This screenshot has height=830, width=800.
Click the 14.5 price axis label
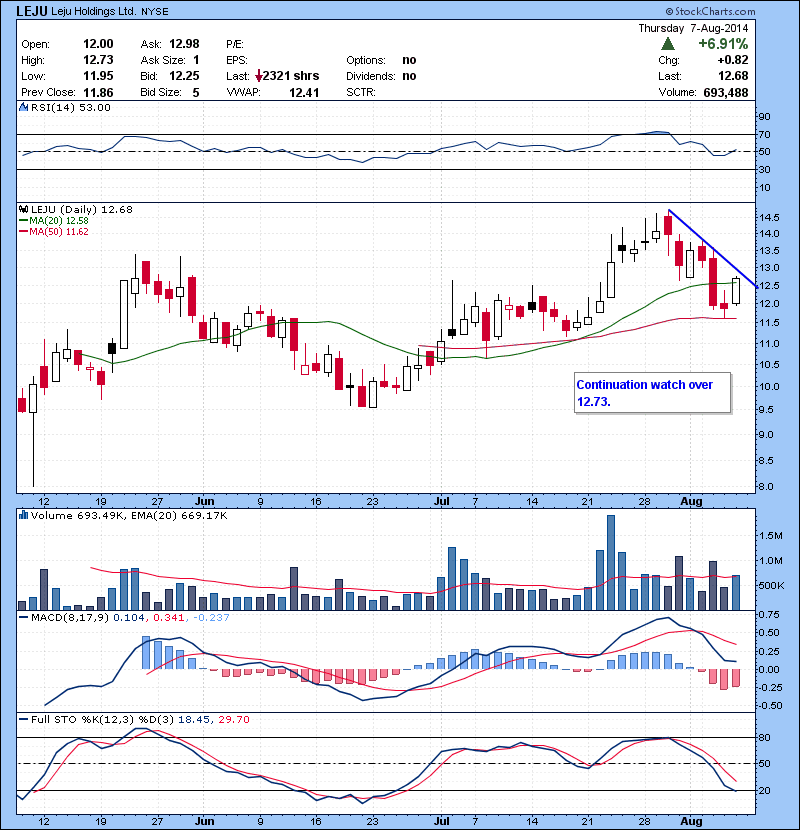tap(768, 217)
